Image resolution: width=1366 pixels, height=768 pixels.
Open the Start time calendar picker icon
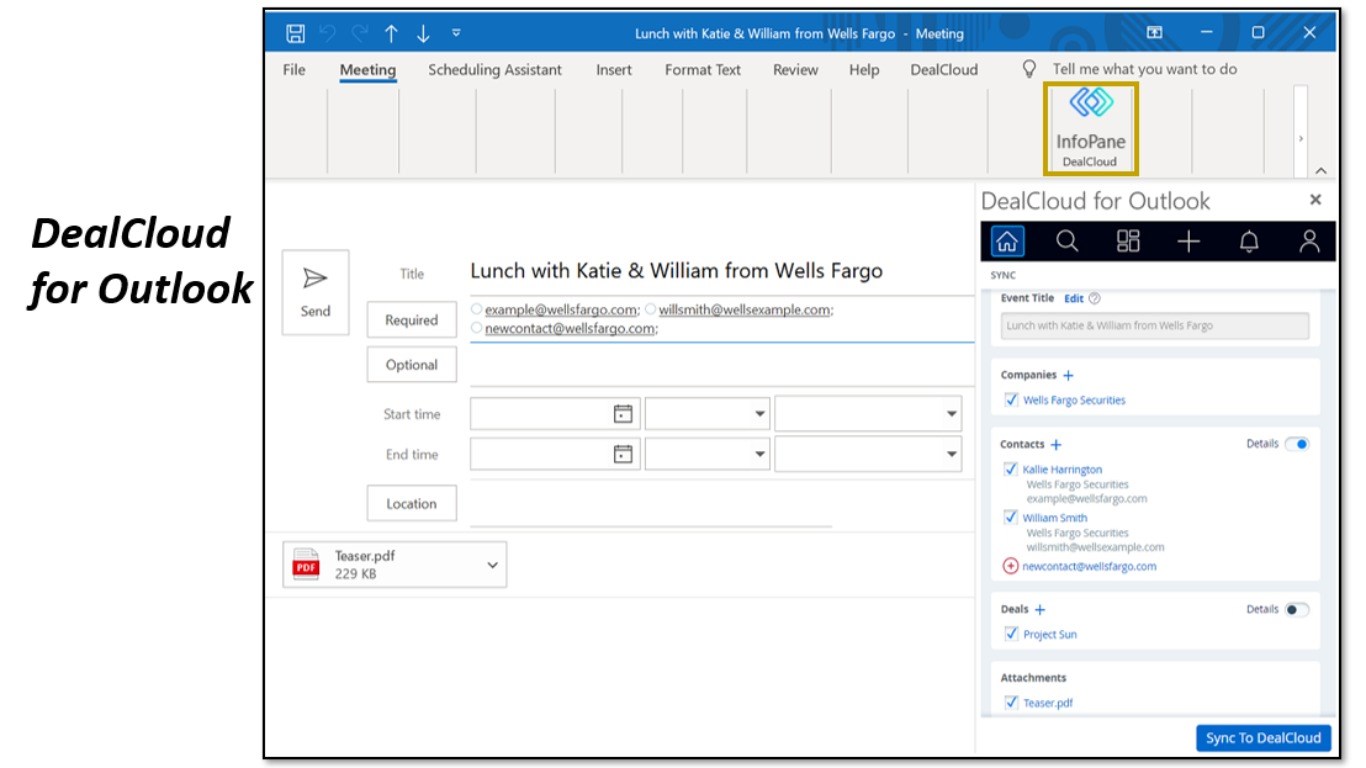click(x=623, y=414)
